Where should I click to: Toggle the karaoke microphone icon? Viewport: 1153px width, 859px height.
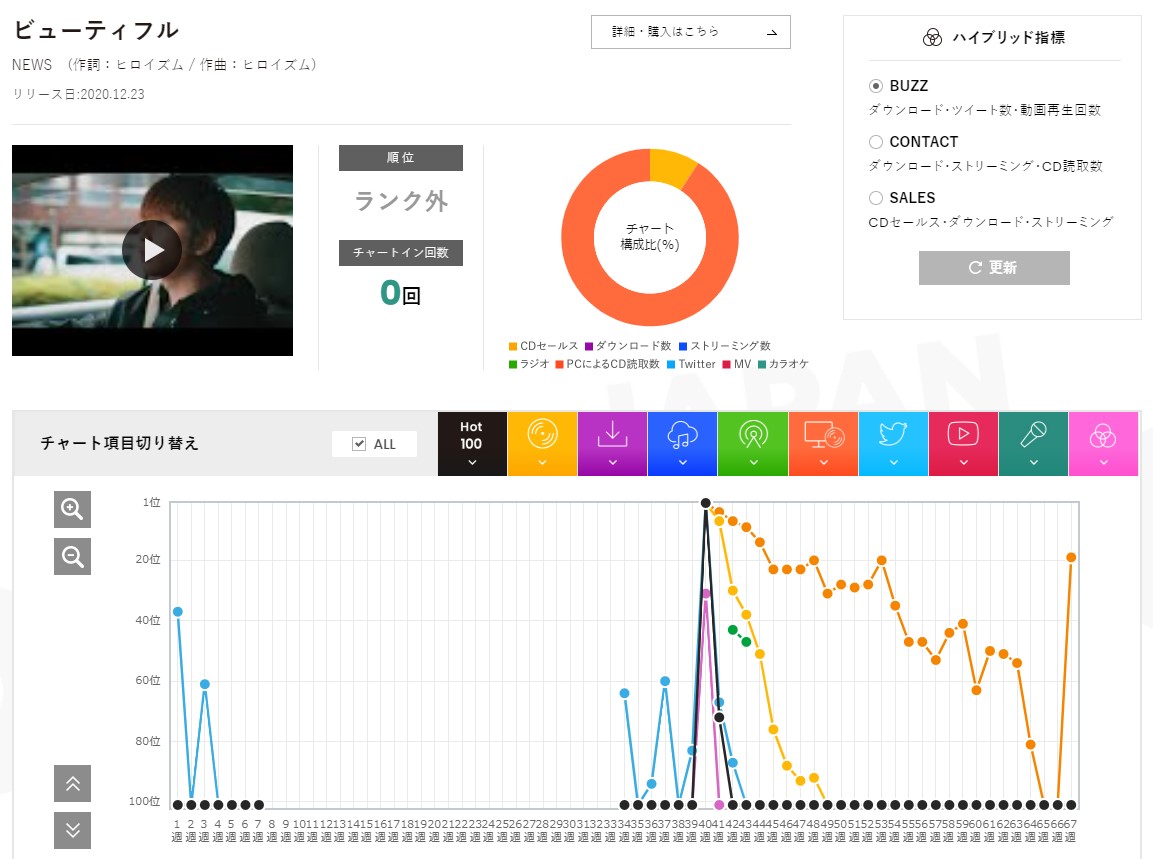pyautogui.click(x=1033, y=434)
